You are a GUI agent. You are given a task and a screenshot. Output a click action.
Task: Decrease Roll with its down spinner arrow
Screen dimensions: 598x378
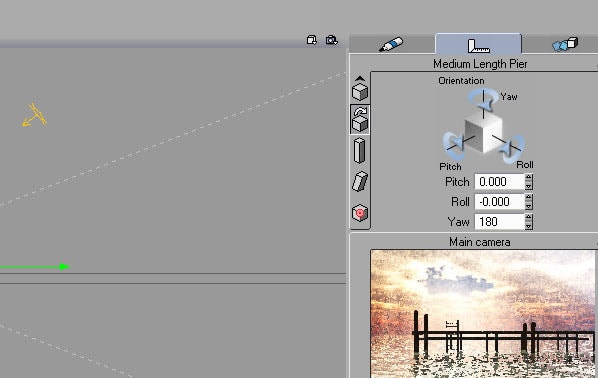point(529,206)
